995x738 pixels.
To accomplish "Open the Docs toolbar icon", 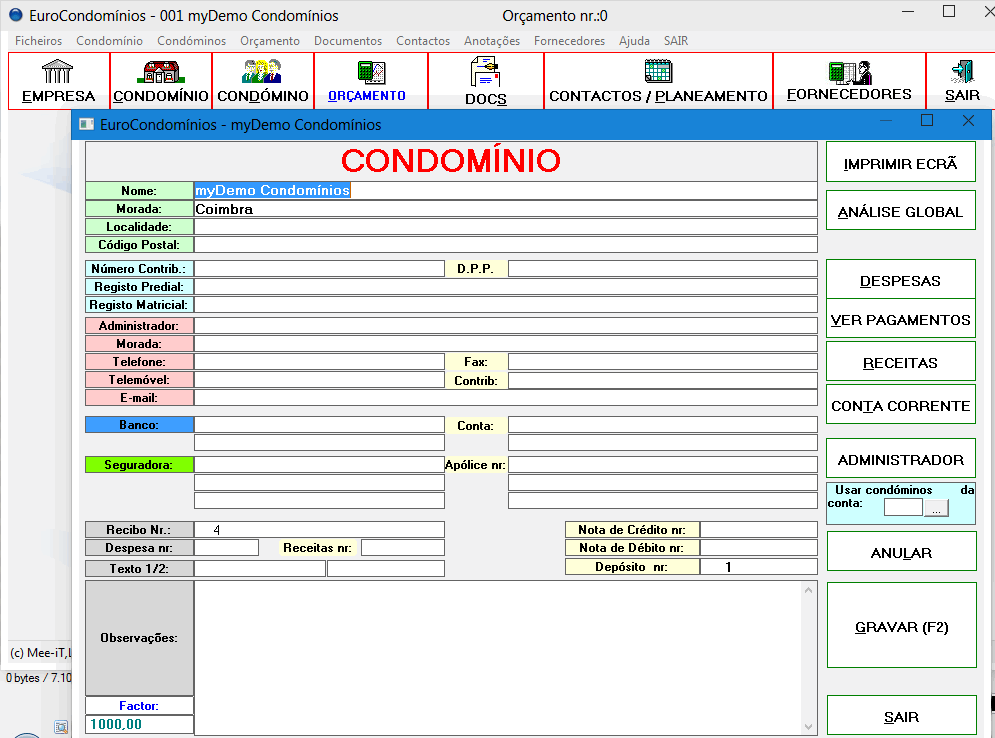I will pyautogui.click(x=485, y=72).
